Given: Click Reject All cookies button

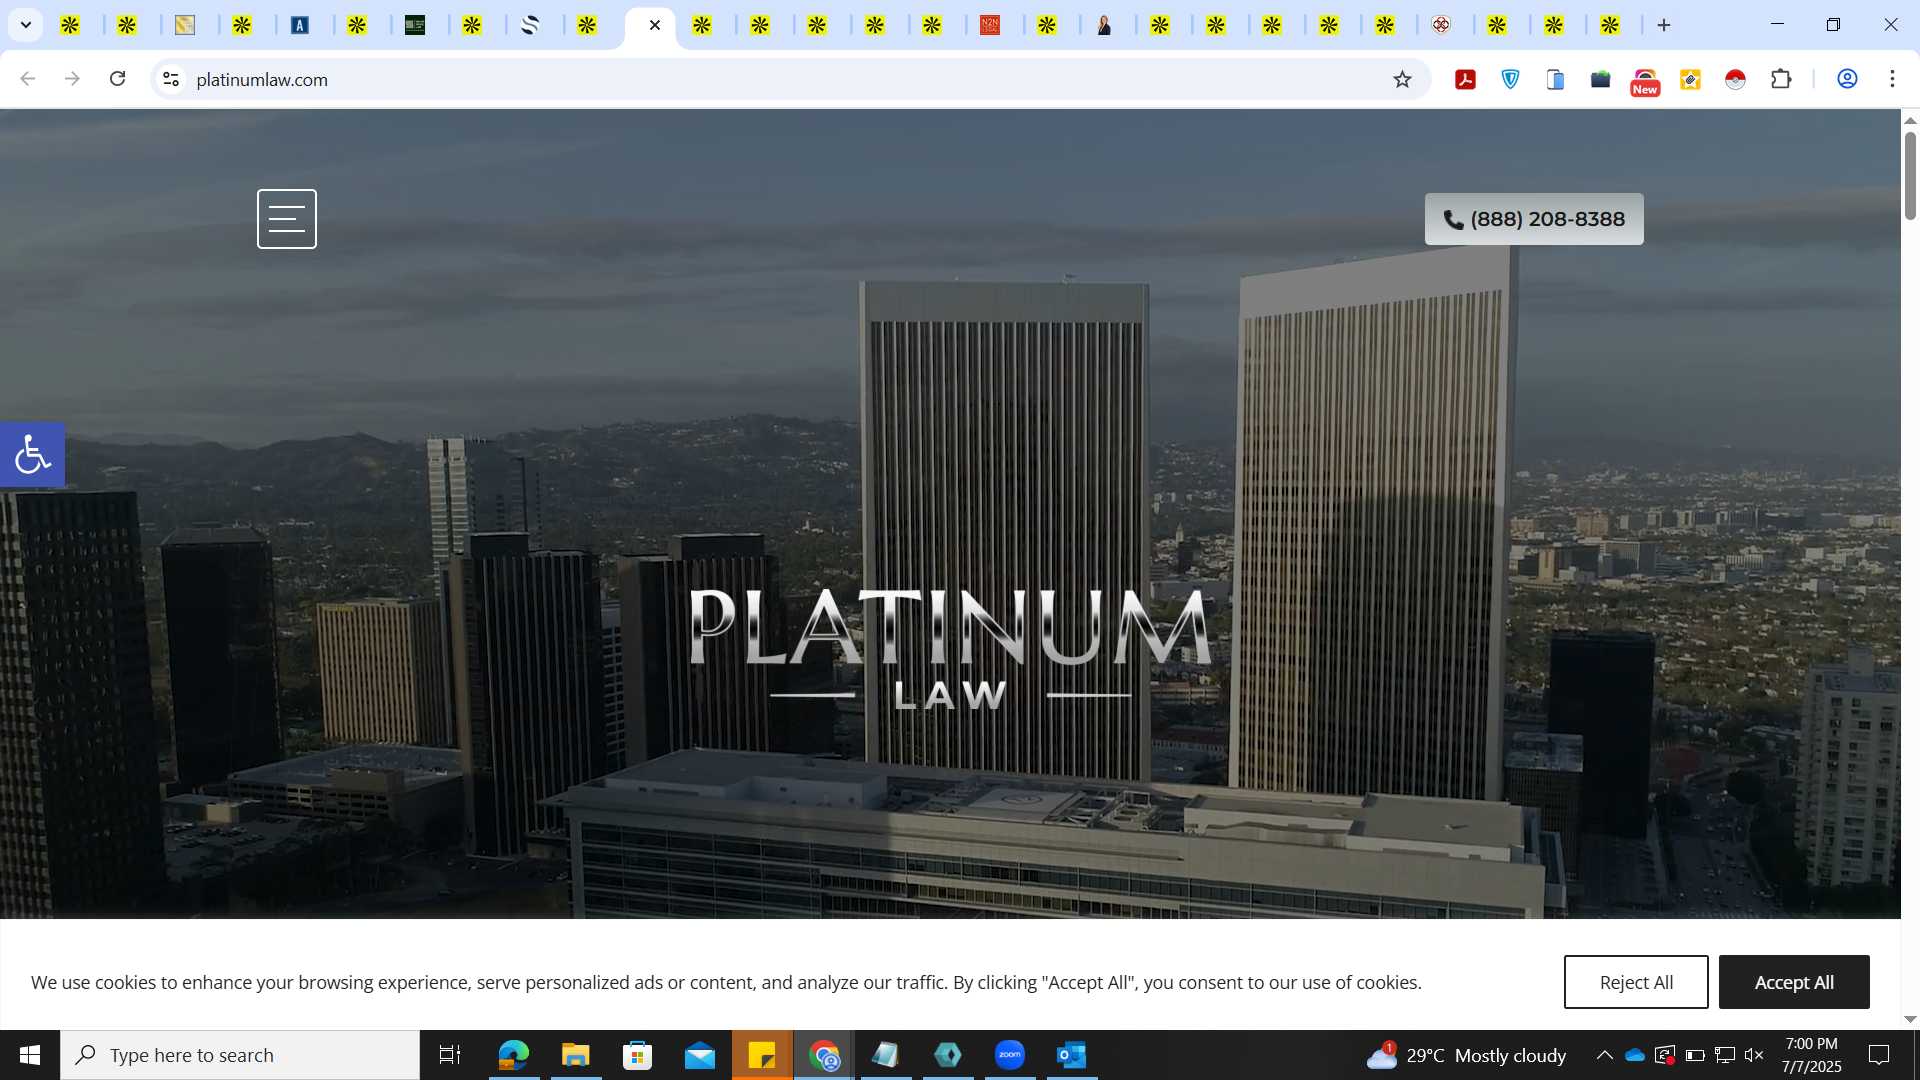Looking at the screenshot, I should coord(1636,982).
